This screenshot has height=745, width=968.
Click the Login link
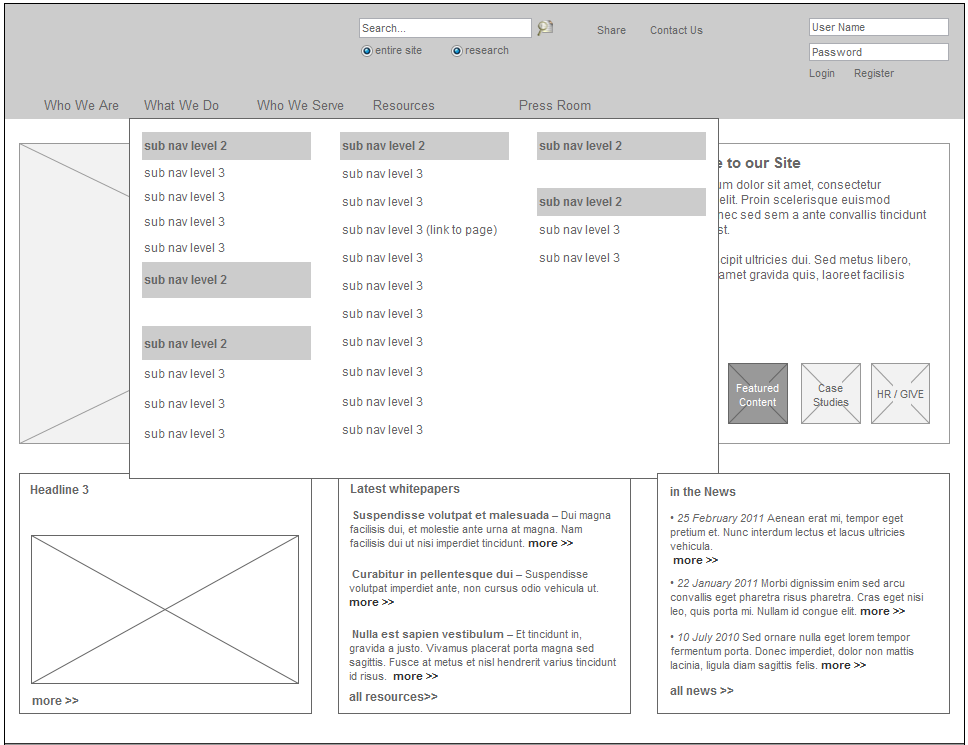click(x=822, y=73)
